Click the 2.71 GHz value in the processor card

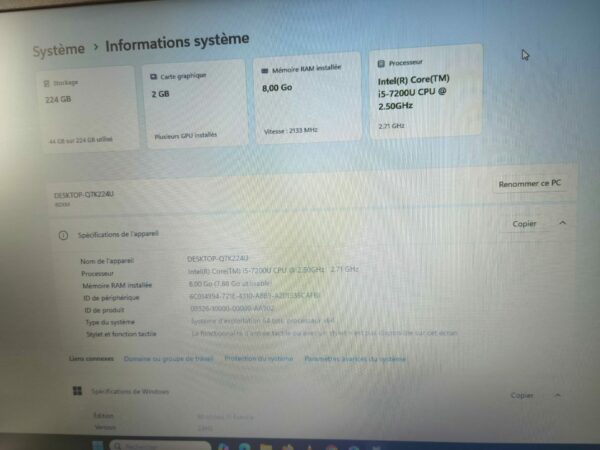tap(391, 126)
